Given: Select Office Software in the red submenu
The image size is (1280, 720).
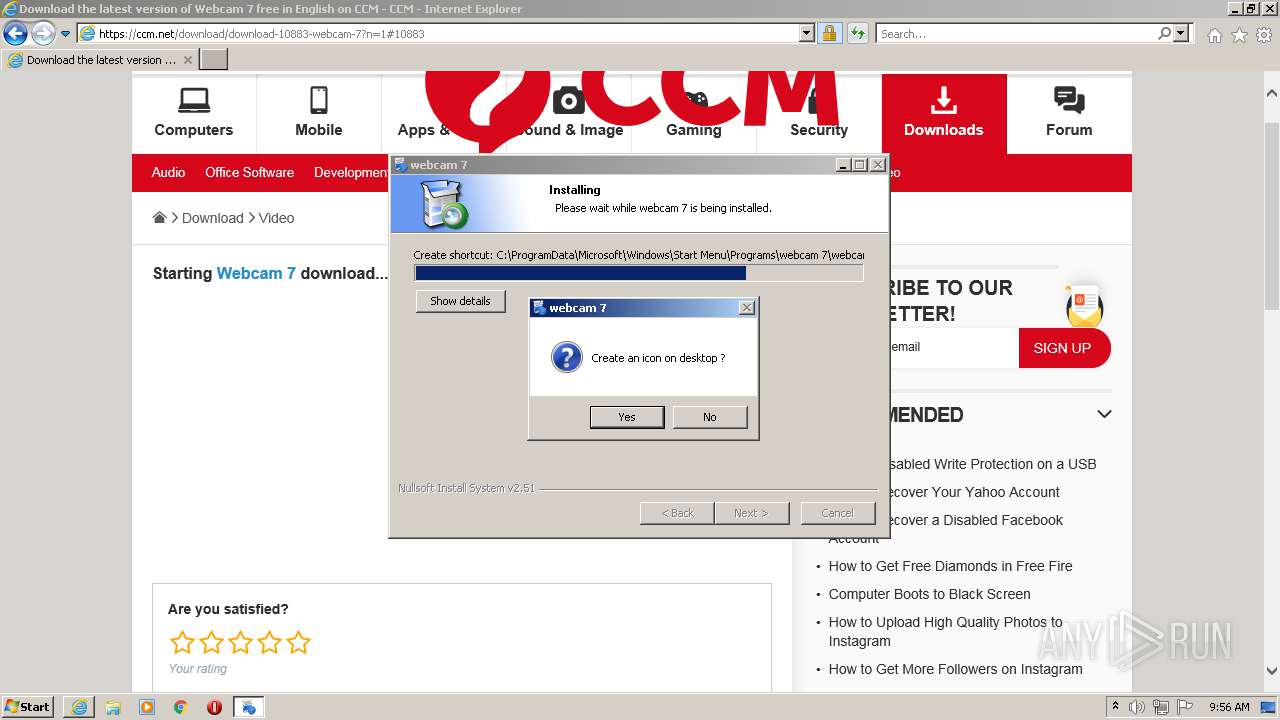Looking at the screenshot, I should point(249,172).
